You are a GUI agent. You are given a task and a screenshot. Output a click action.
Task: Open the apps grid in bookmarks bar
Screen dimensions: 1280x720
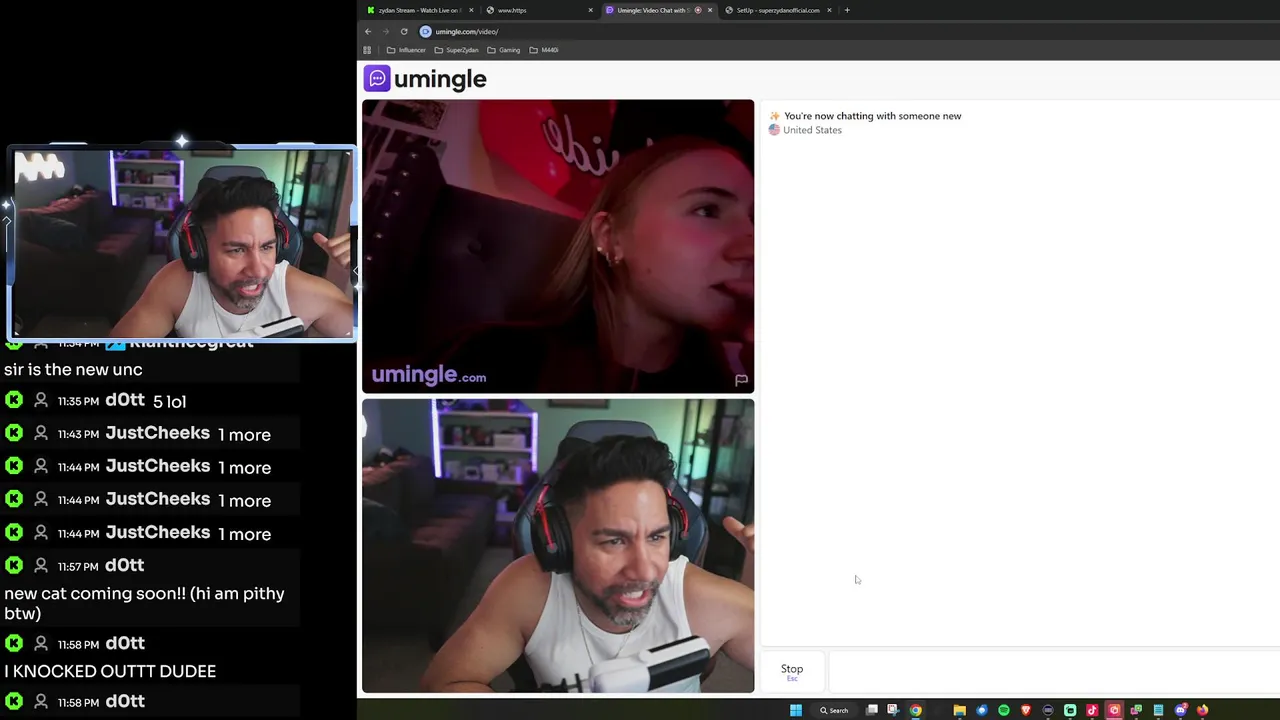[x=367, y=50]
